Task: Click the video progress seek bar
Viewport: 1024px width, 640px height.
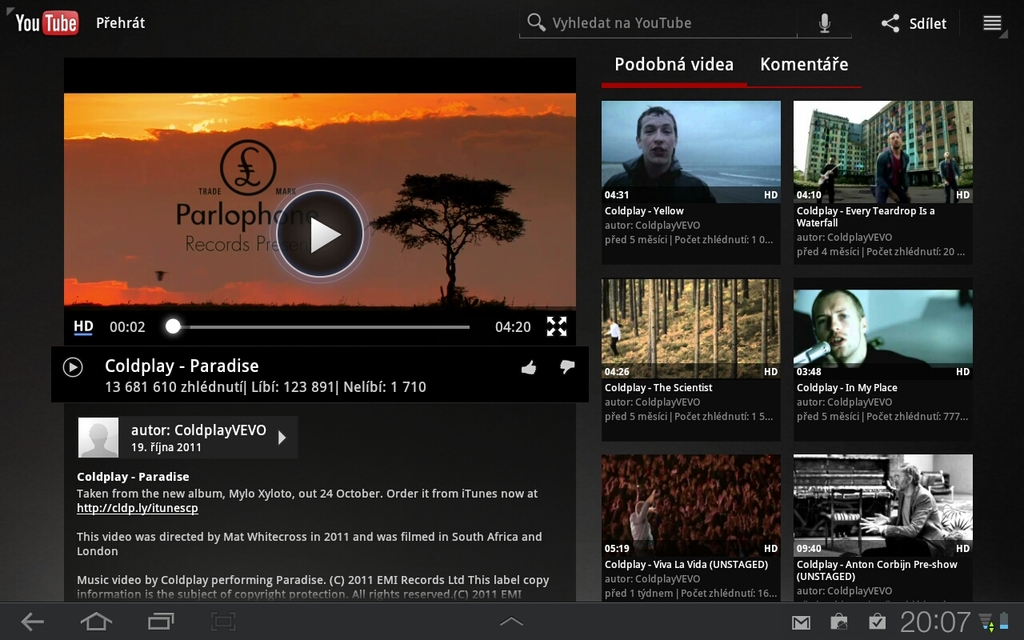Action: [x=320, y=326]
